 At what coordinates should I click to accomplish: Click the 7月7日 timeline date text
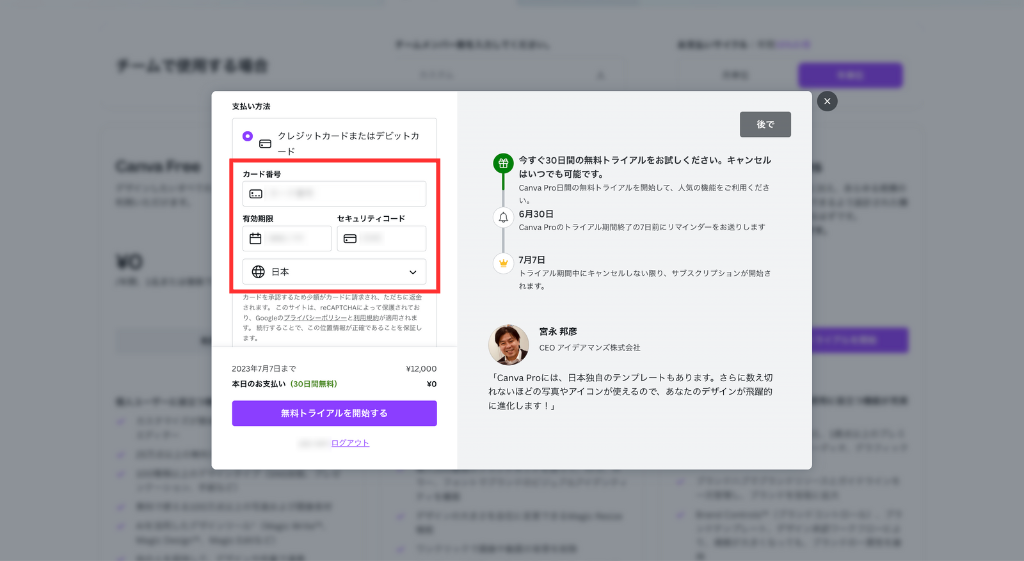click(532, 259)
